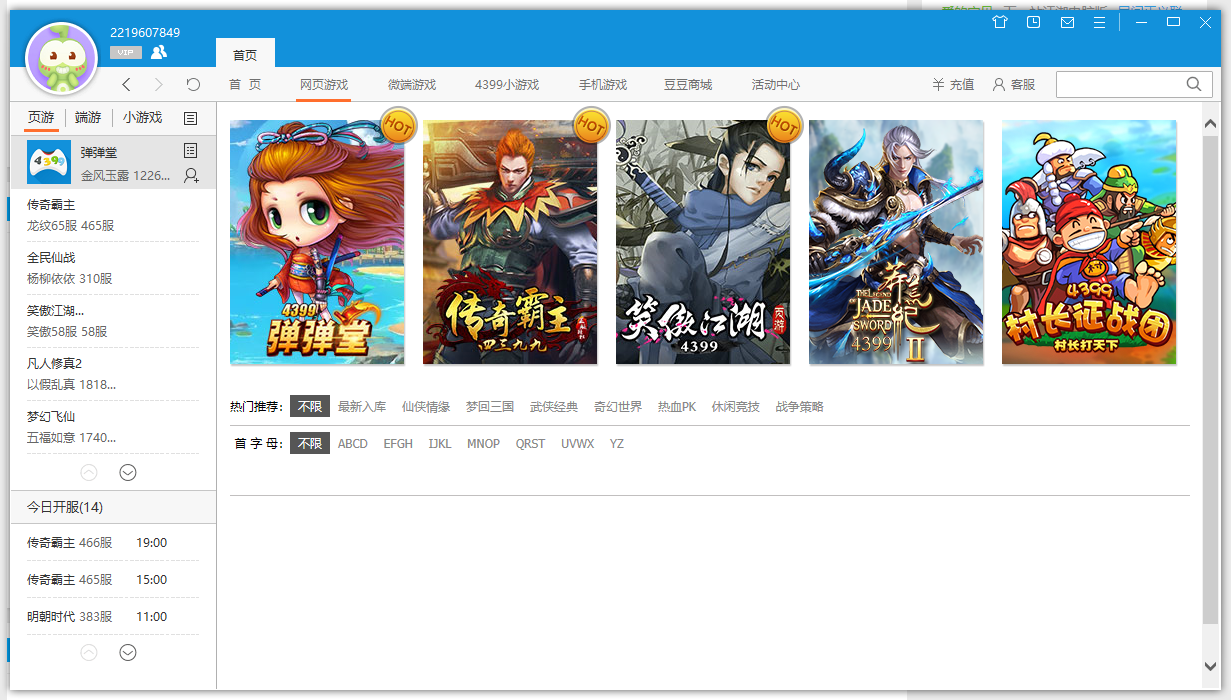Refresh the page with reload icon
Screen dimensions: 1231x700
pos(193,85)
